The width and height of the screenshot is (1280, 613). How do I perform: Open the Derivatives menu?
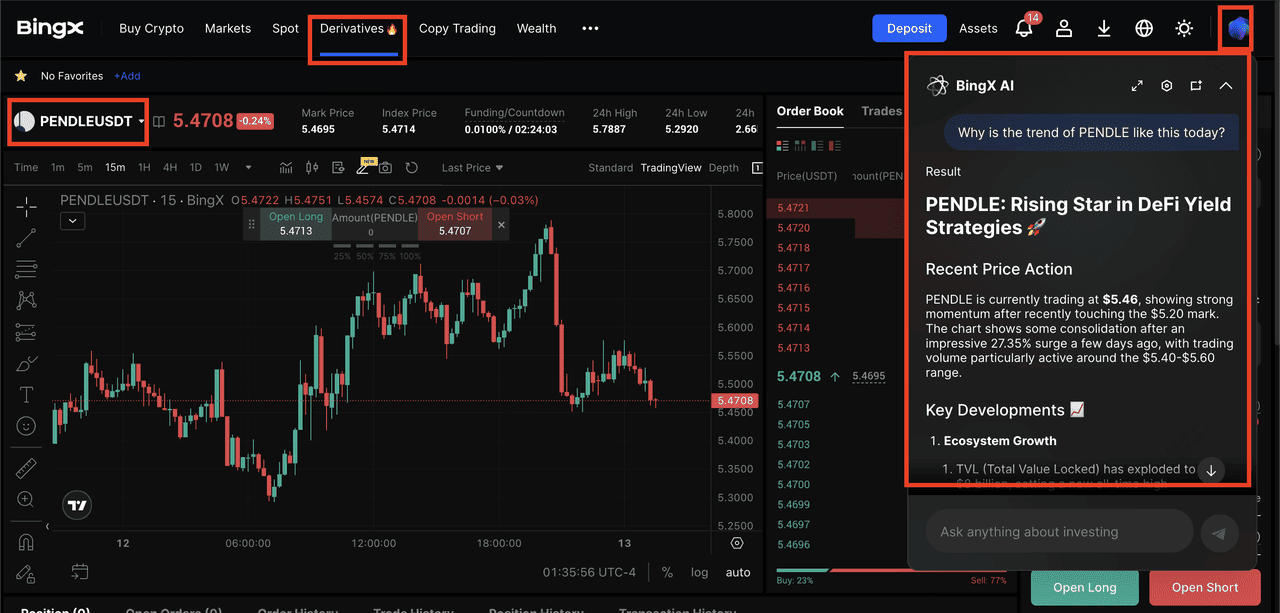(x=358, y=28)
